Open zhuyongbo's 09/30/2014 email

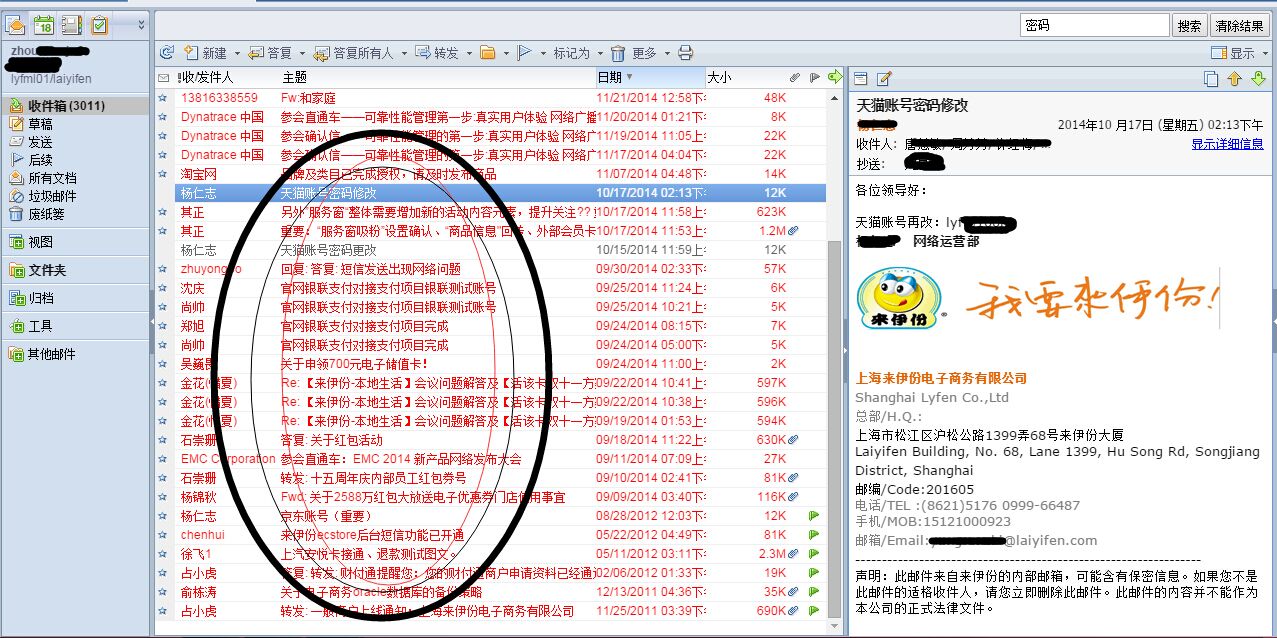click(491, 269)
